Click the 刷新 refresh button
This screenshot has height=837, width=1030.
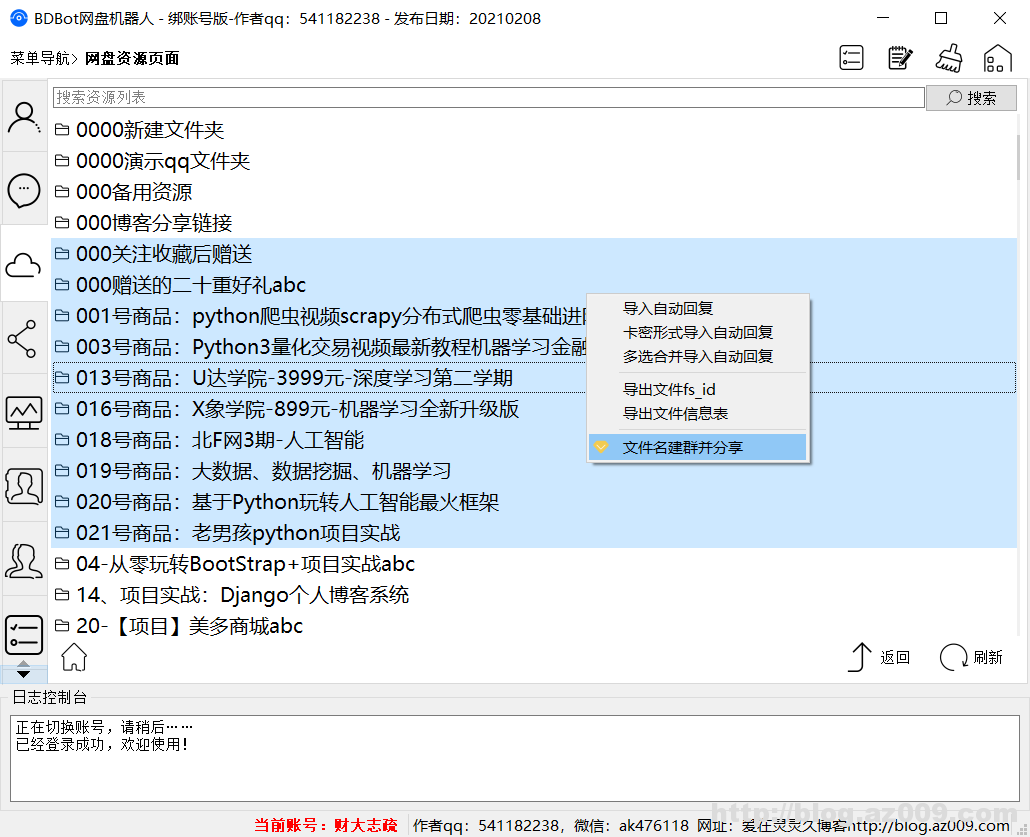[970, 657]
